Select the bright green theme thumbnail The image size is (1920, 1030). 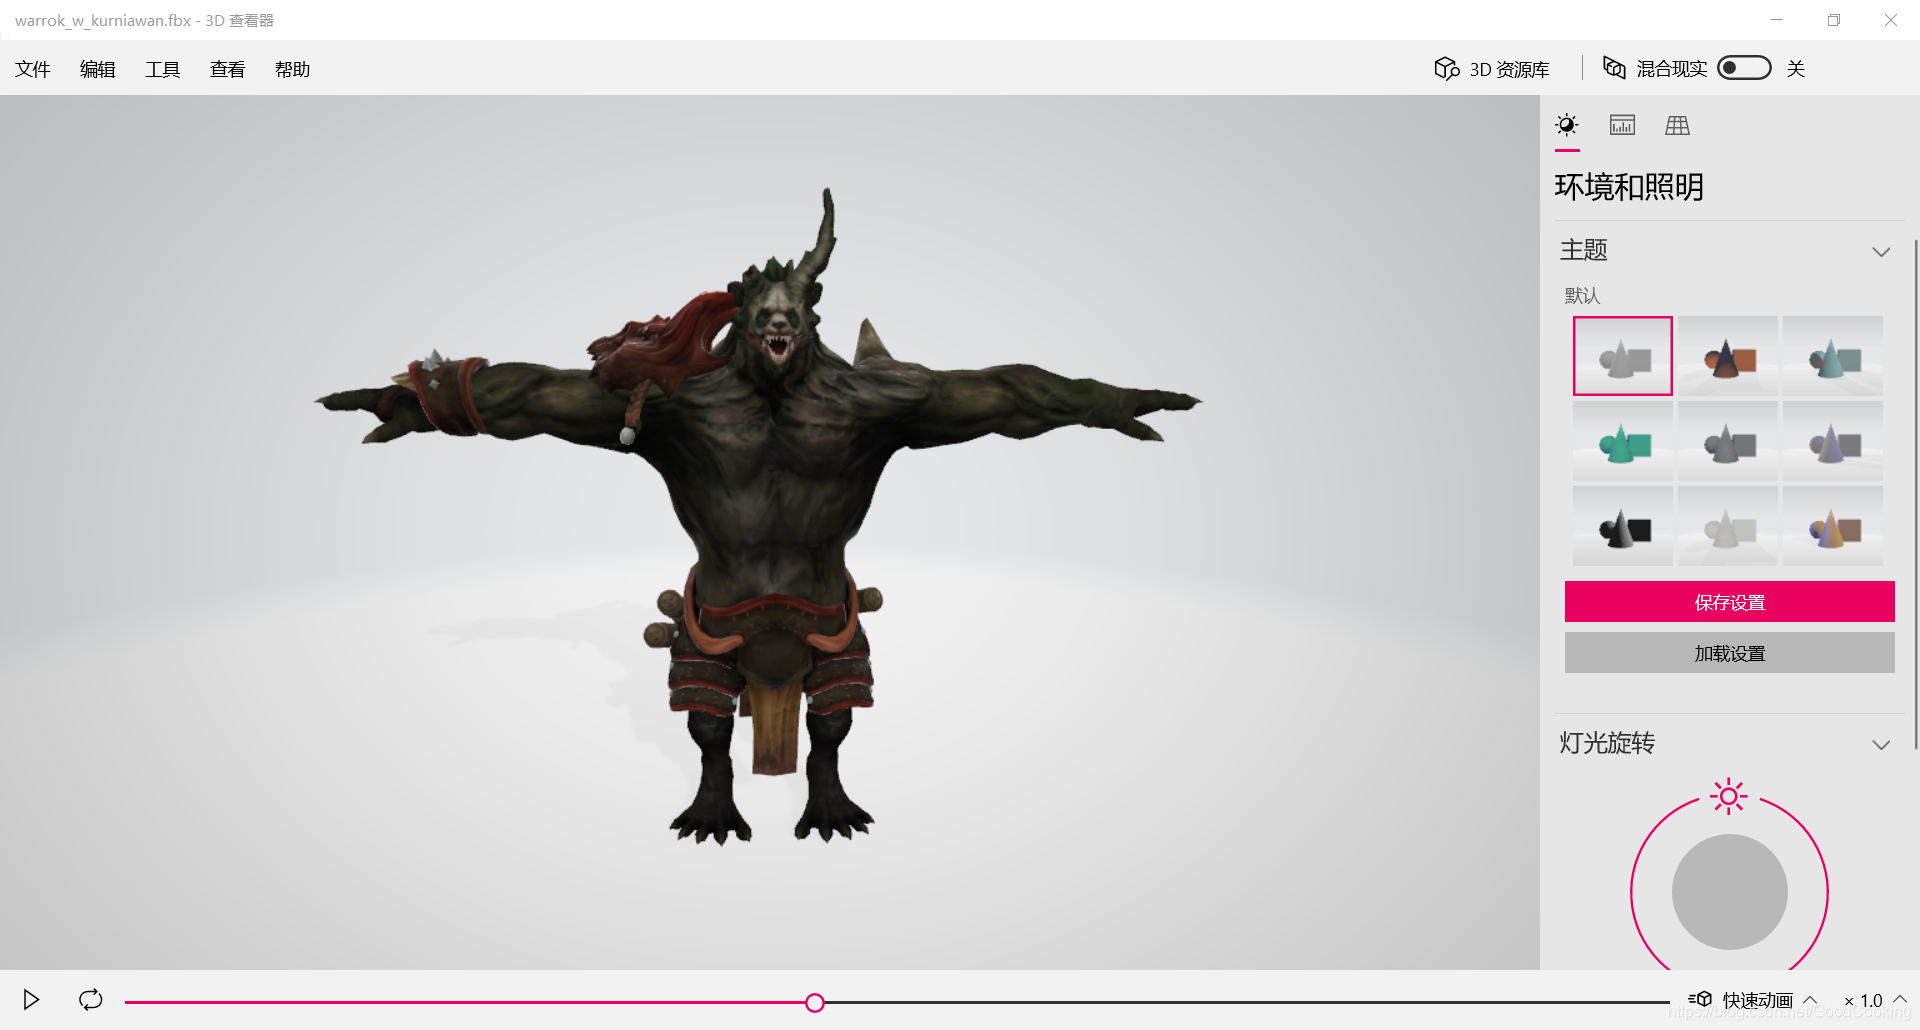(x=1623, y=441)
